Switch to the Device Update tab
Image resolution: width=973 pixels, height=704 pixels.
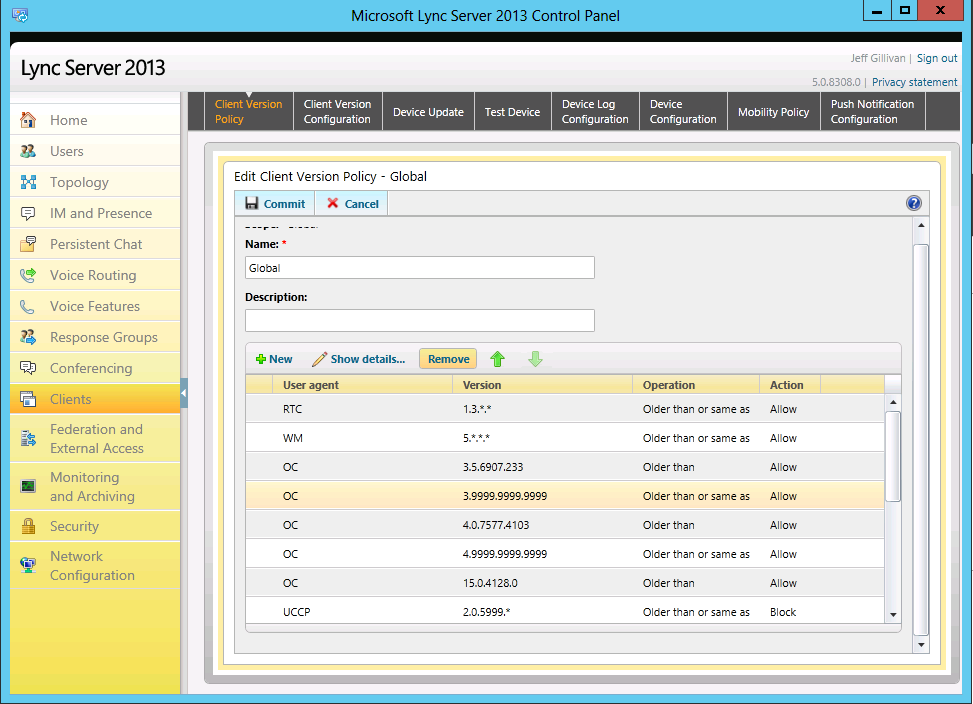(x=427, y=112)
